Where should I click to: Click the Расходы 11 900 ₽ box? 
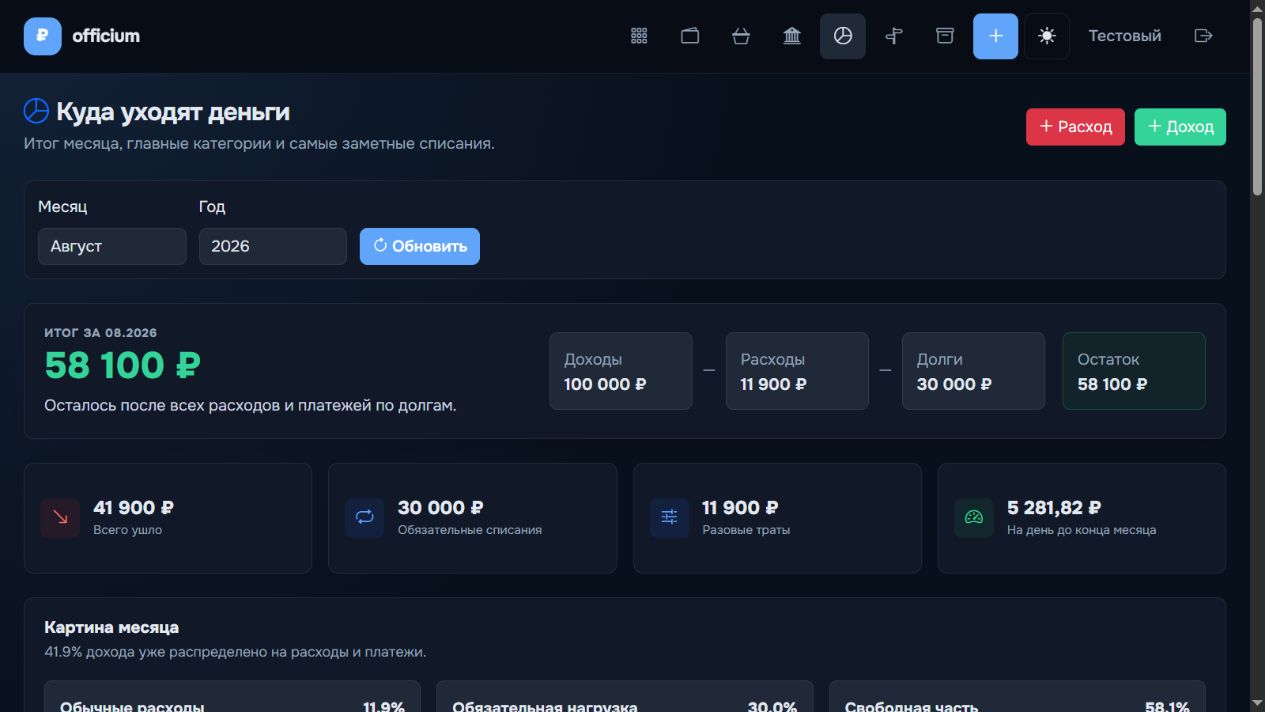point(797,371)
